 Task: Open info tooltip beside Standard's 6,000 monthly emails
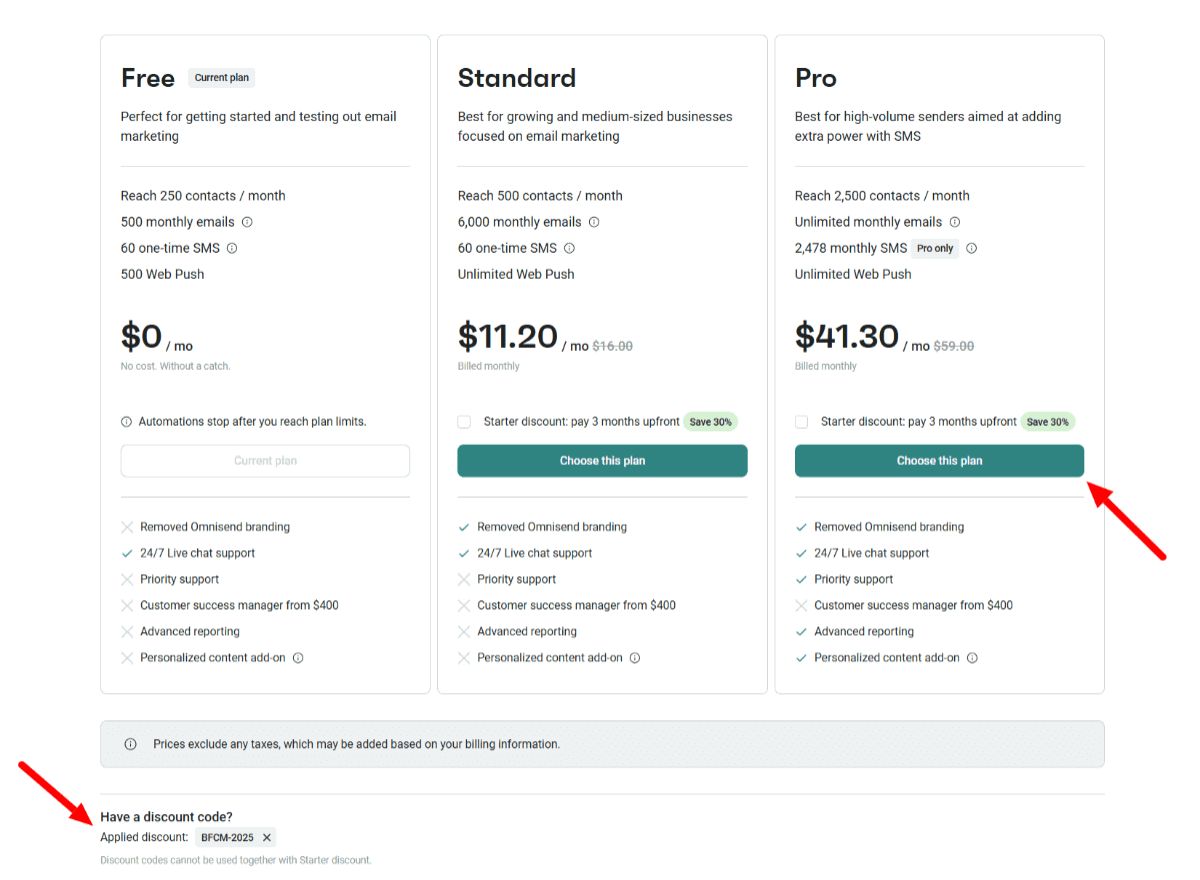click(x=593, y=221)
